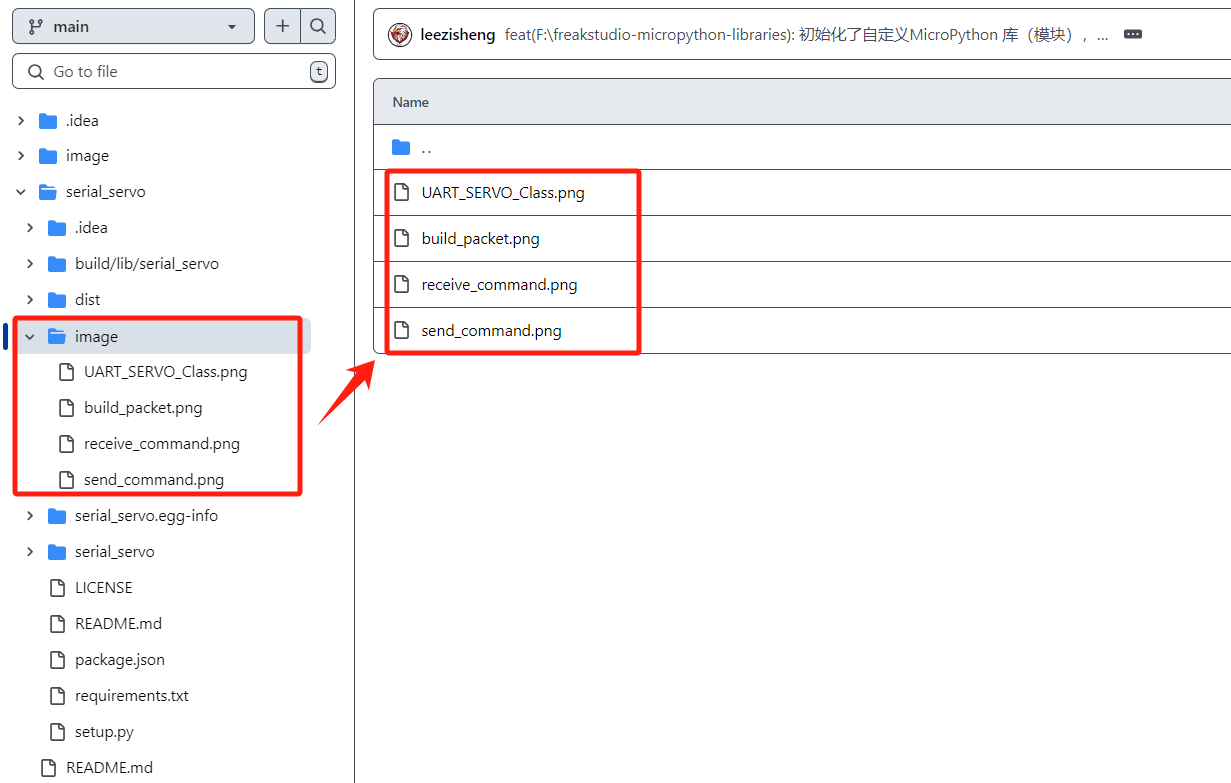The width and height of the screenshot is (1231, 783).
Task: Select the highlighted image folder in tree
Action: (96, 337)
